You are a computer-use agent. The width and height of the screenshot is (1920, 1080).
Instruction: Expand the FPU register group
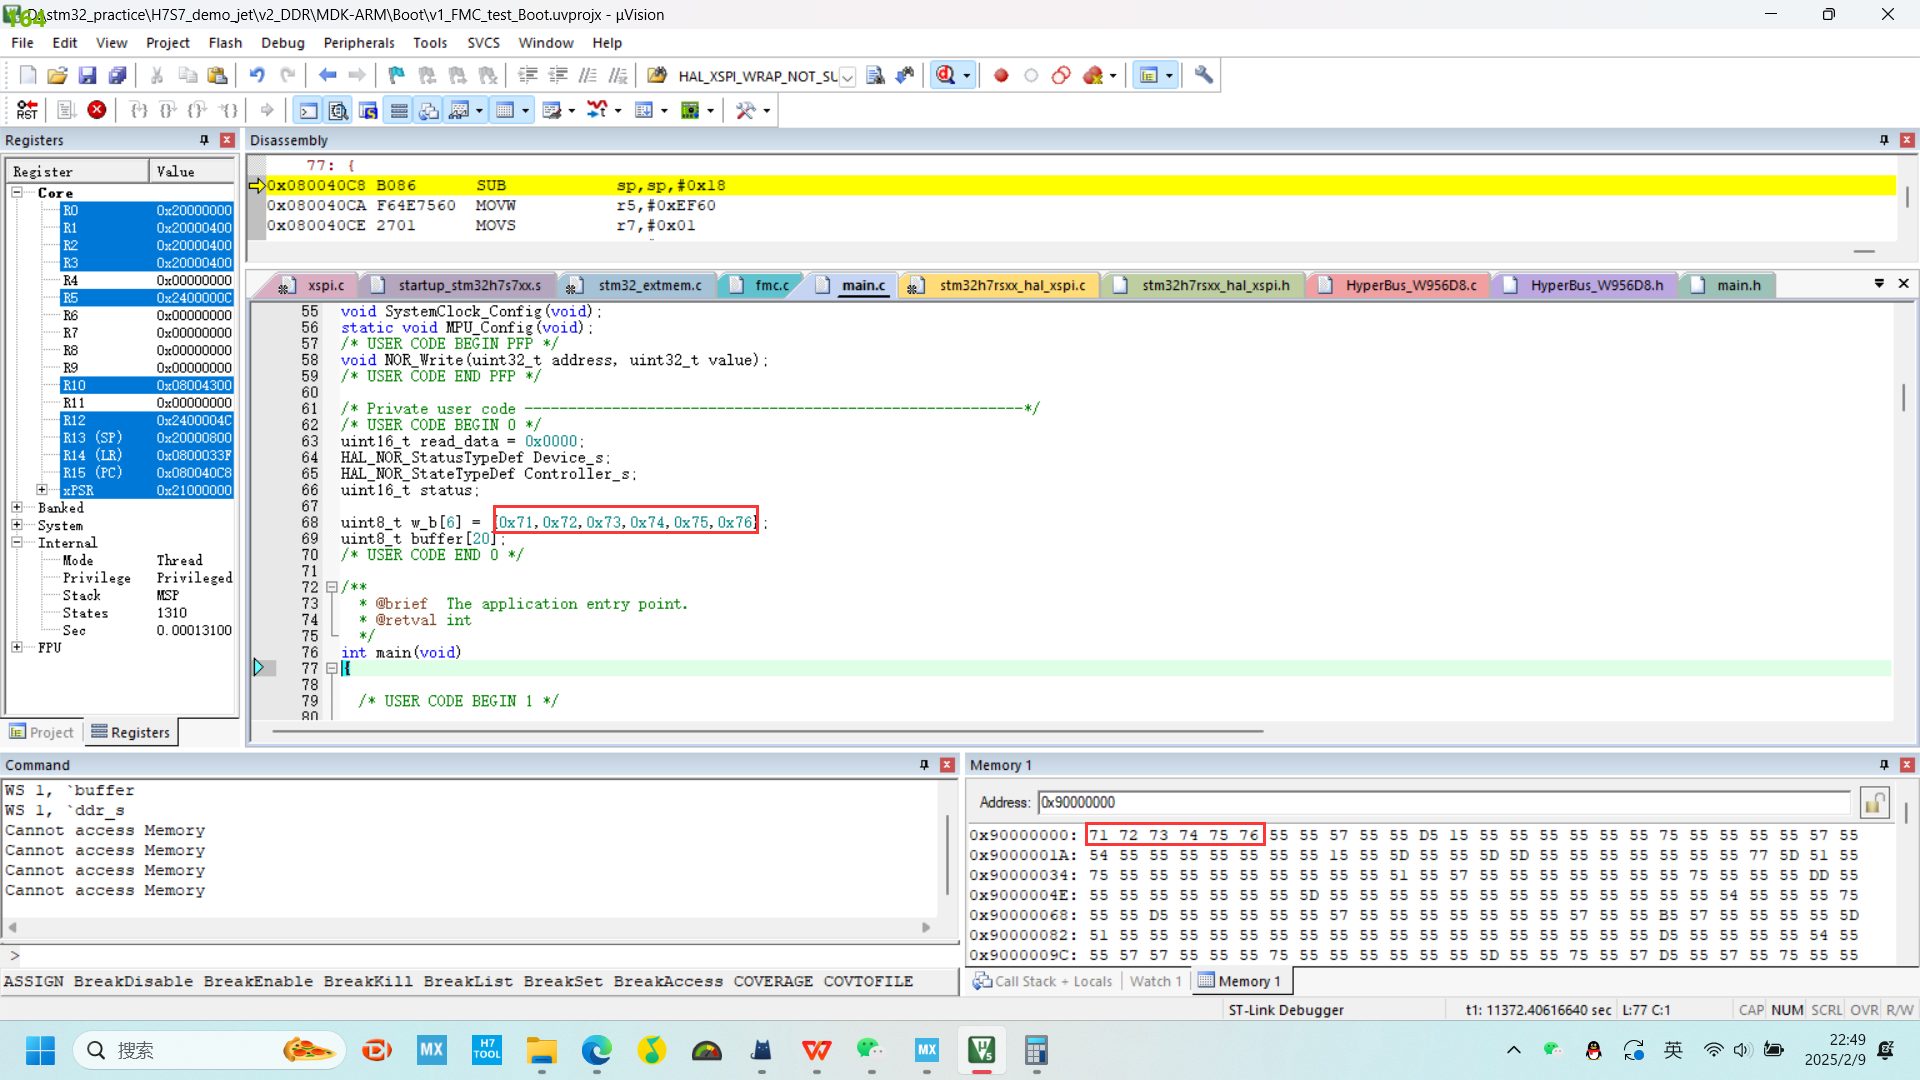point(17,648)
